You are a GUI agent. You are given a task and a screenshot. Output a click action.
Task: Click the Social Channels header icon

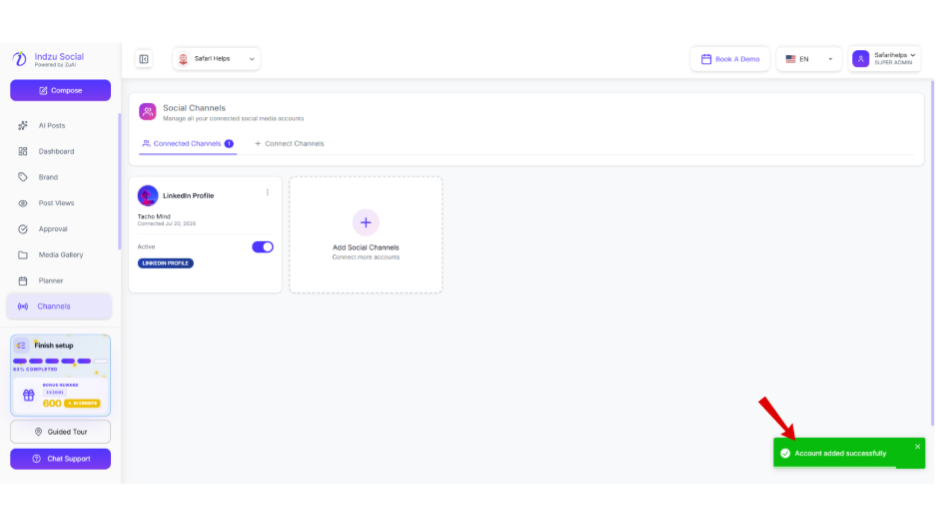coord(147,112)
